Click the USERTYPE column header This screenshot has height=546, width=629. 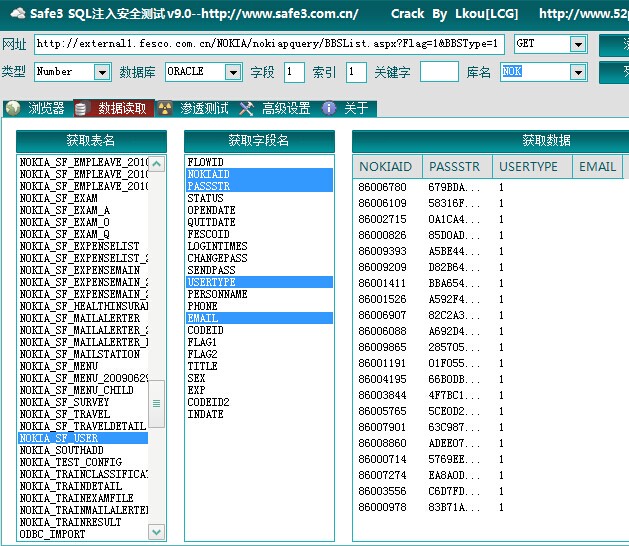[x=532, y=166]
